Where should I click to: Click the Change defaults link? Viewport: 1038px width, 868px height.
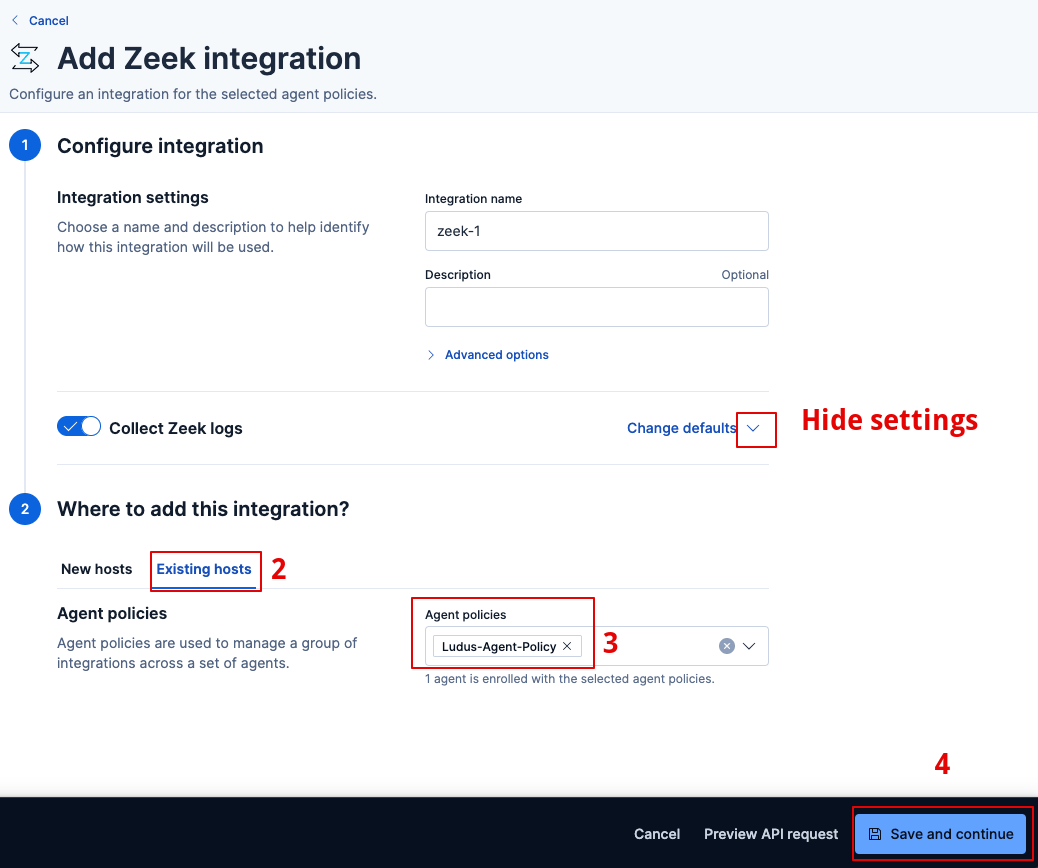click(x=681, y=427)
